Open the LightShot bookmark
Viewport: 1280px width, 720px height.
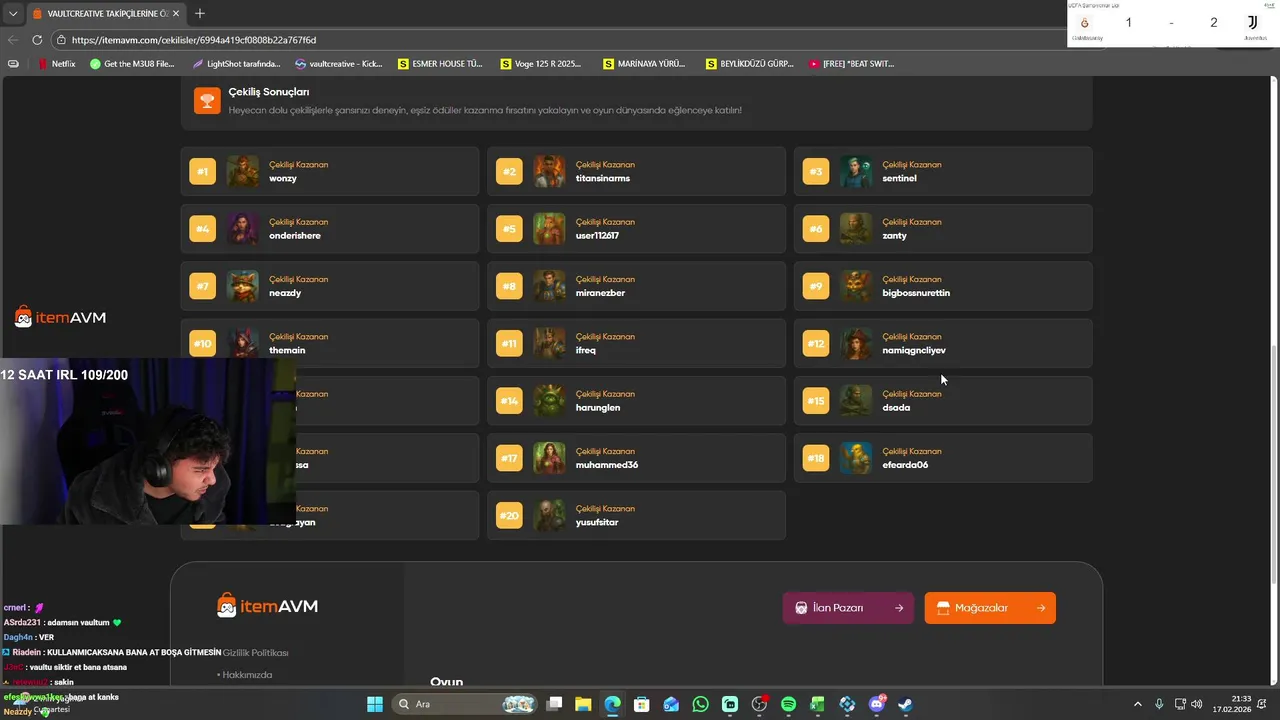point(237,63)
